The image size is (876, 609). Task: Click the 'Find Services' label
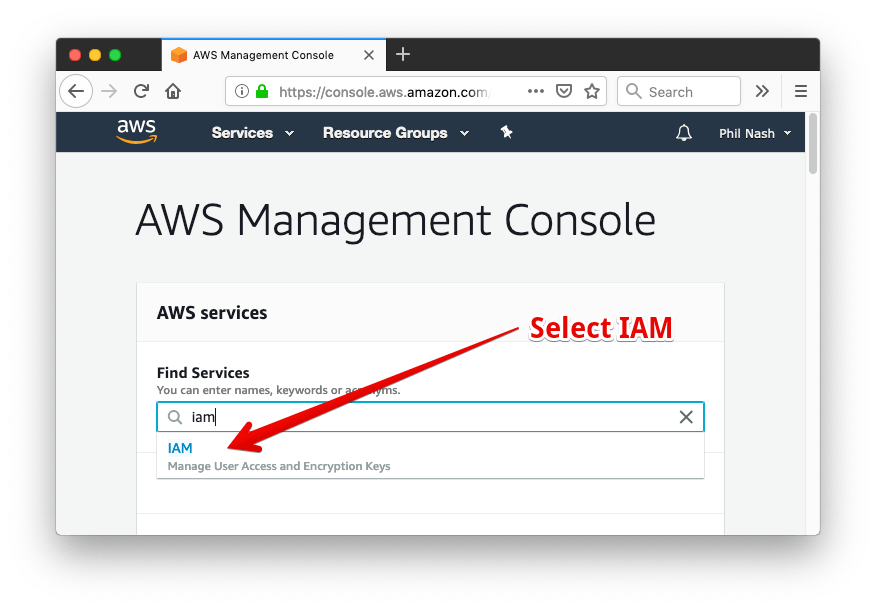pyautogui.click(x=203, y=373)
